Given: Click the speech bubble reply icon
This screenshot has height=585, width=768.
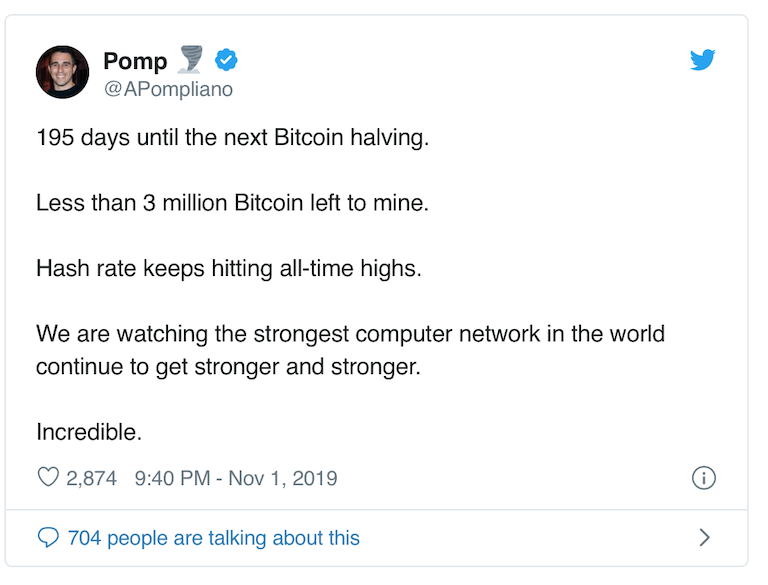Looking at the screenshot, I should (48, 537).
